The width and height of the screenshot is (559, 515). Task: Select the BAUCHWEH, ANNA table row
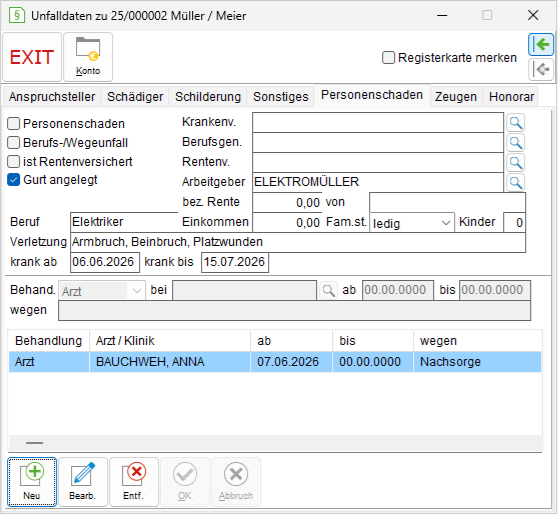275,362
